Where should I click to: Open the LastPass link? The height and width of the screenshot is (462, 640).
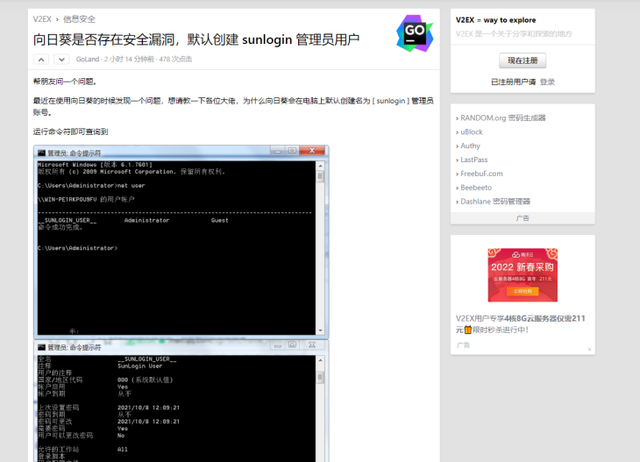tap(474, 160)
